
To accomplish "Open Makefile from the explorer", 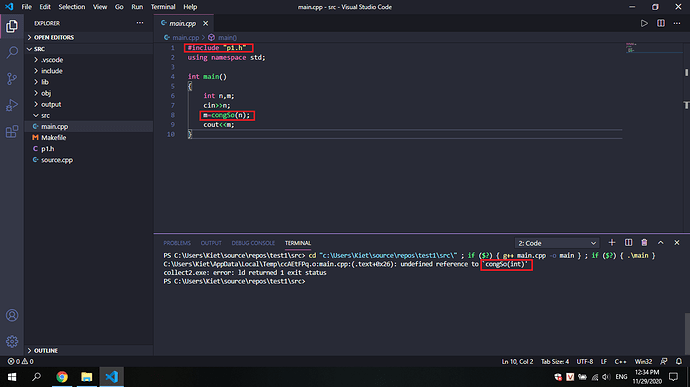I will pos(89,137).
